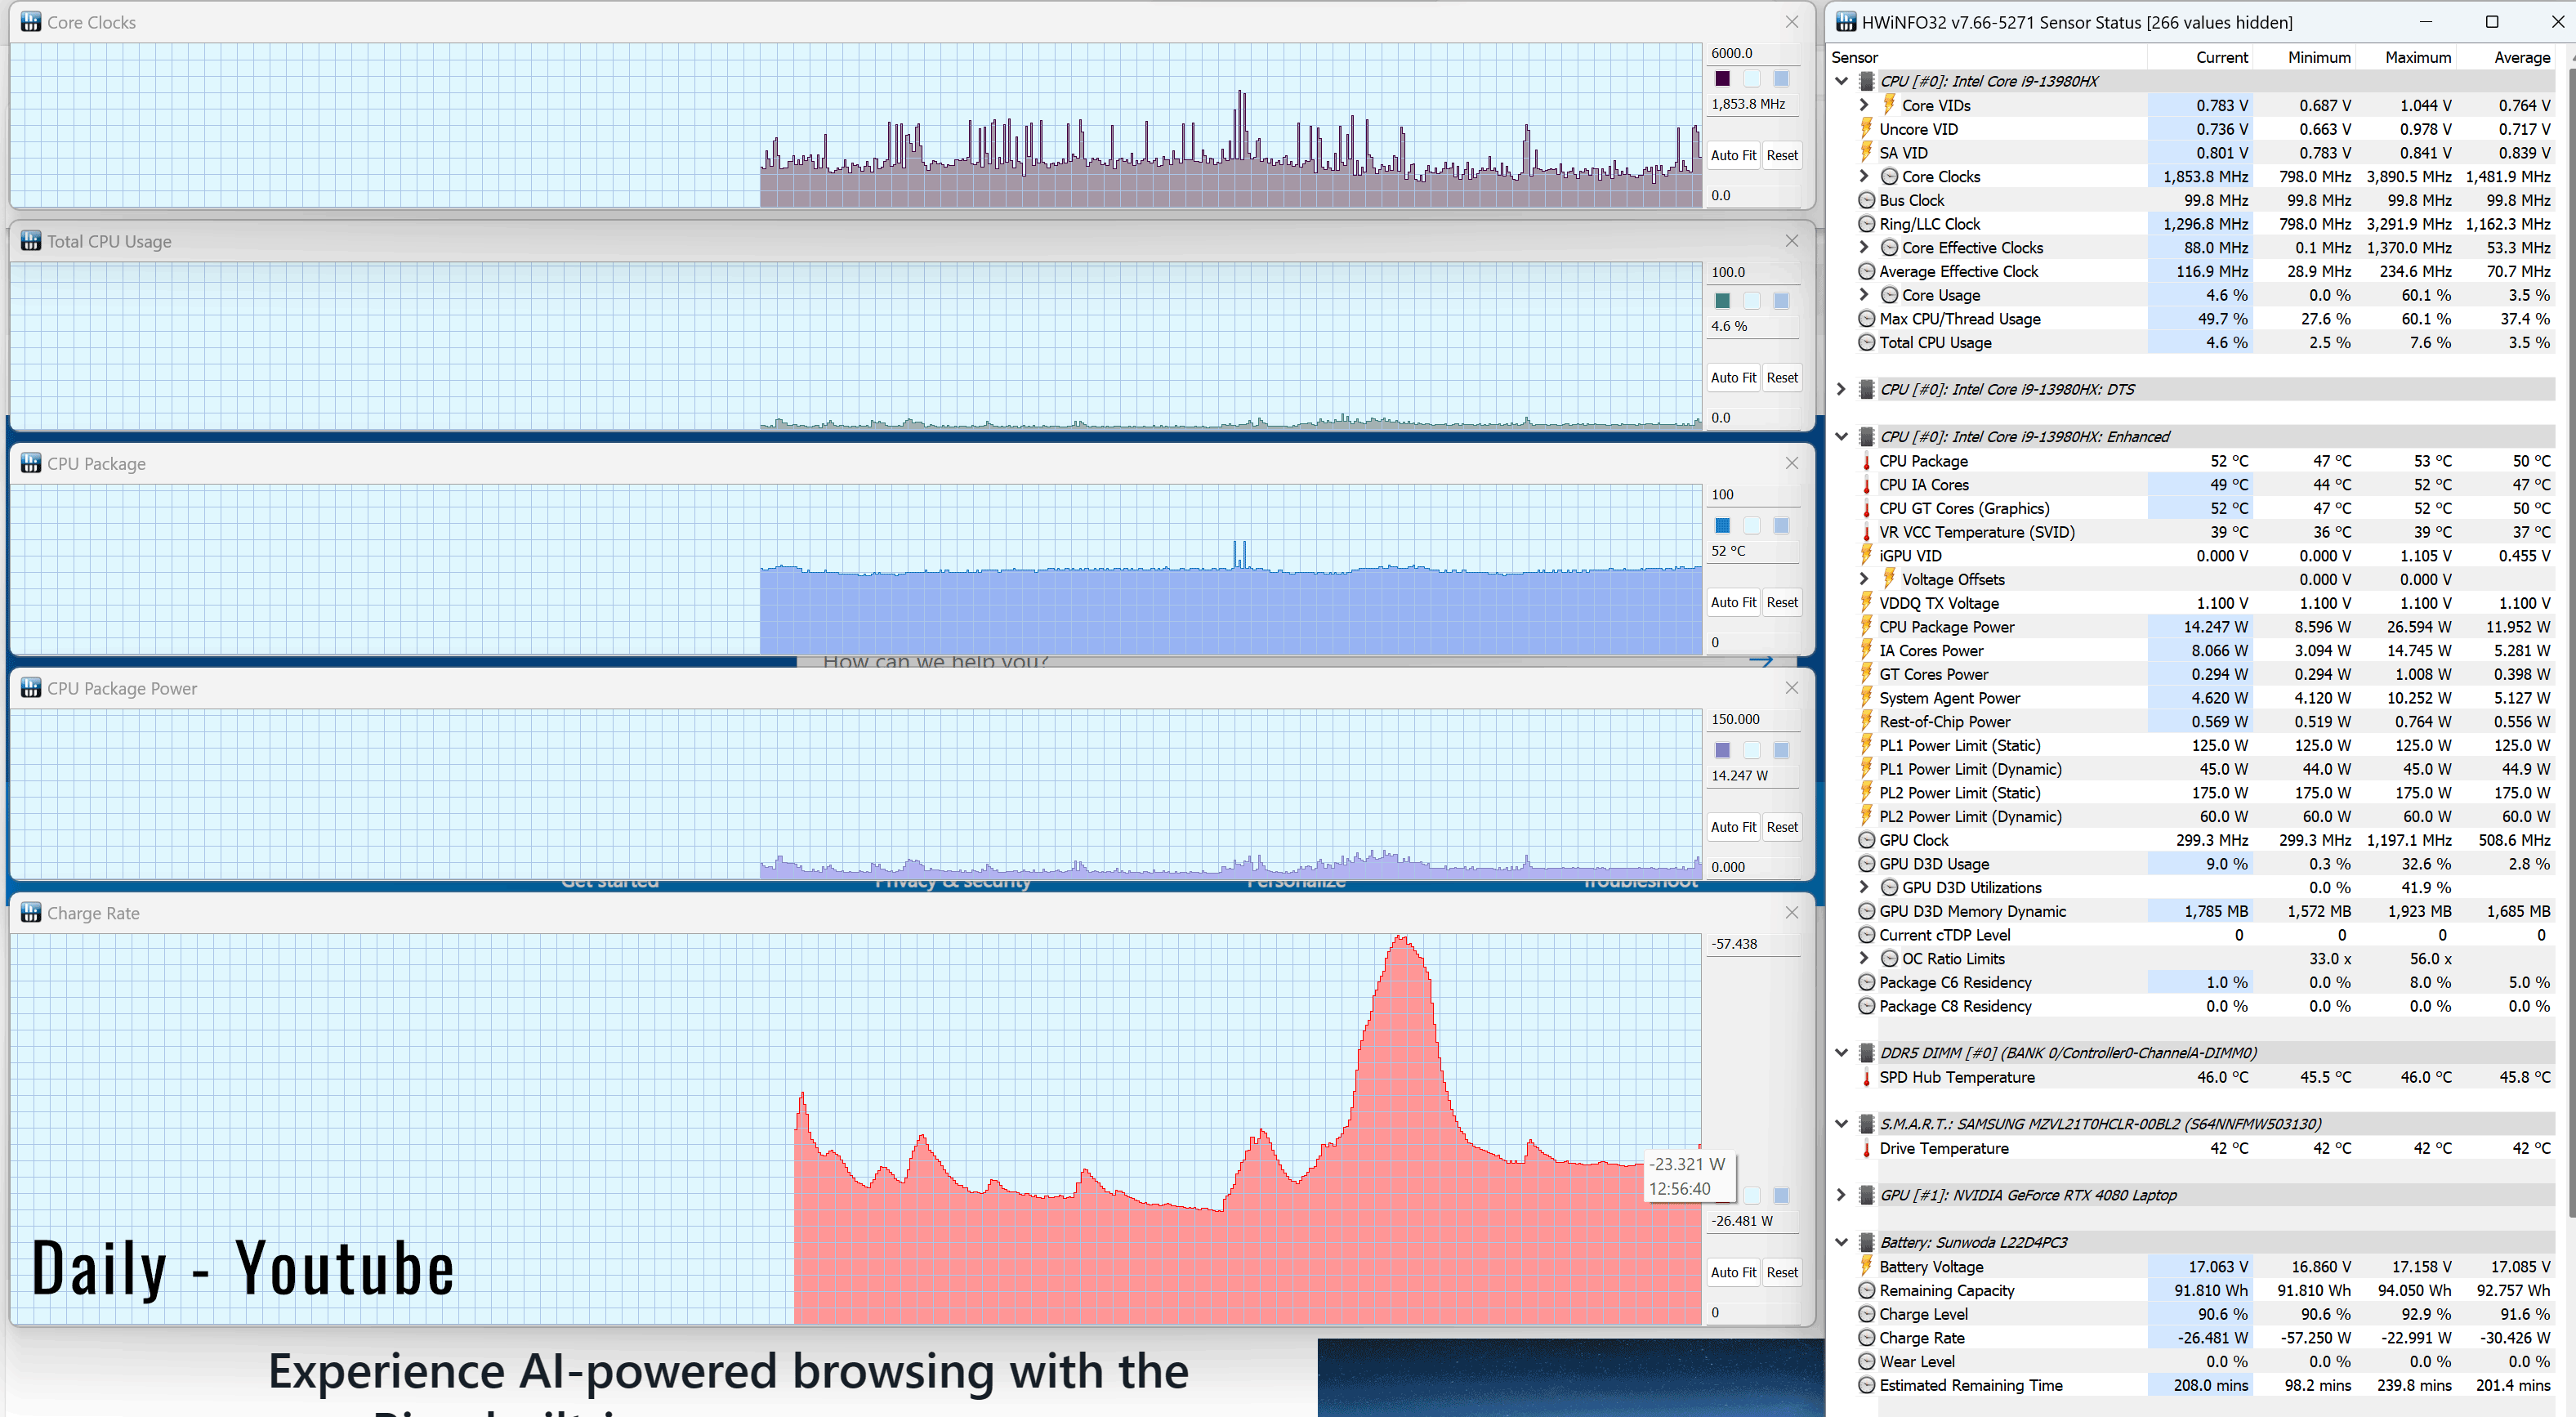Collapse the Battery Sunwoda L22D4PC3 group
This screenshot has height=1417, width=2576.
click(1841, 1242)
